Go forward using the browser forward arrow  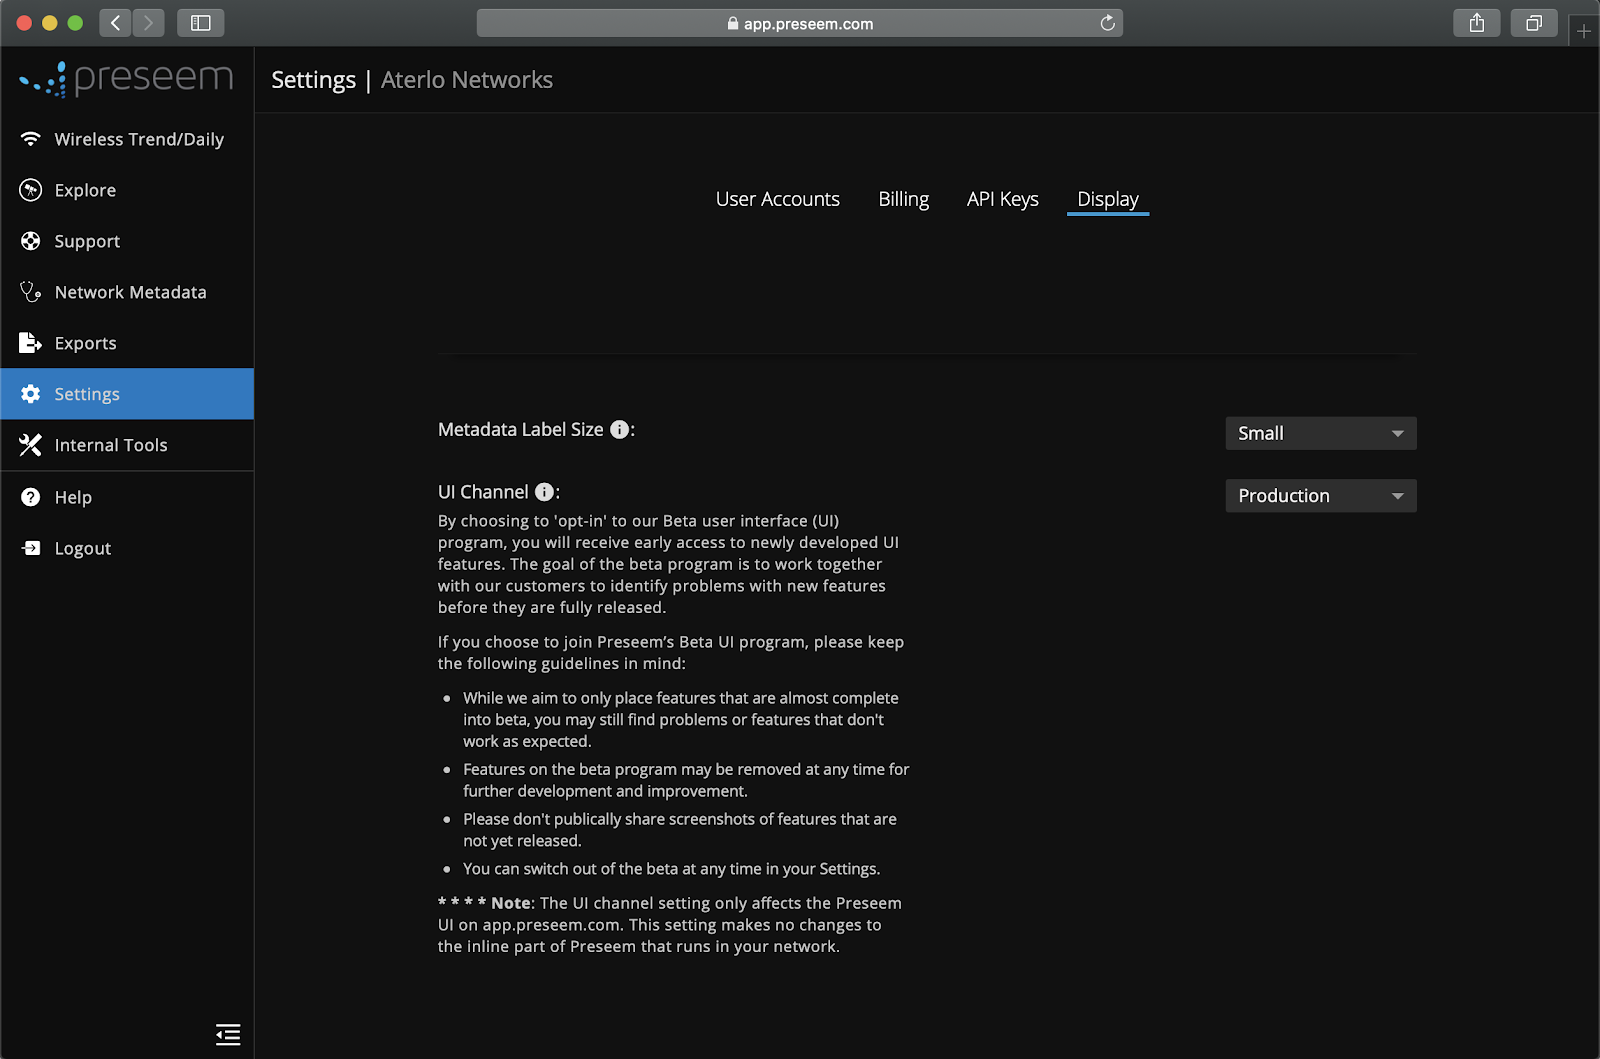[148, 23]
